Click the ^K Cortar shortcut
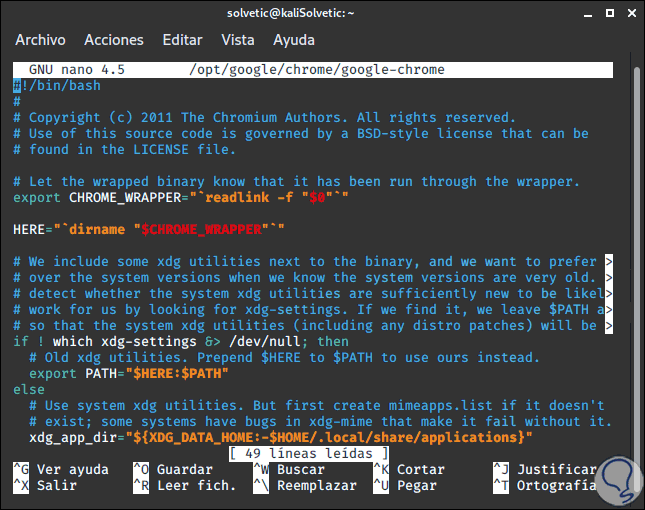Viewport: 645px width, 510px height. [409, 469]
